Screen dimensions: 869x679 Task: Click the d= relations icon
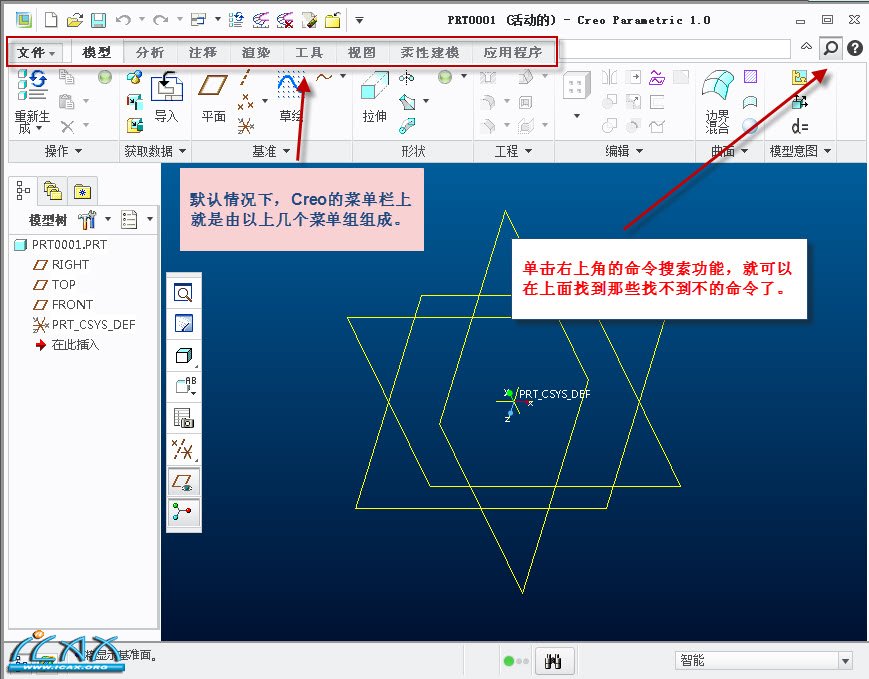[x=799, y=127]
